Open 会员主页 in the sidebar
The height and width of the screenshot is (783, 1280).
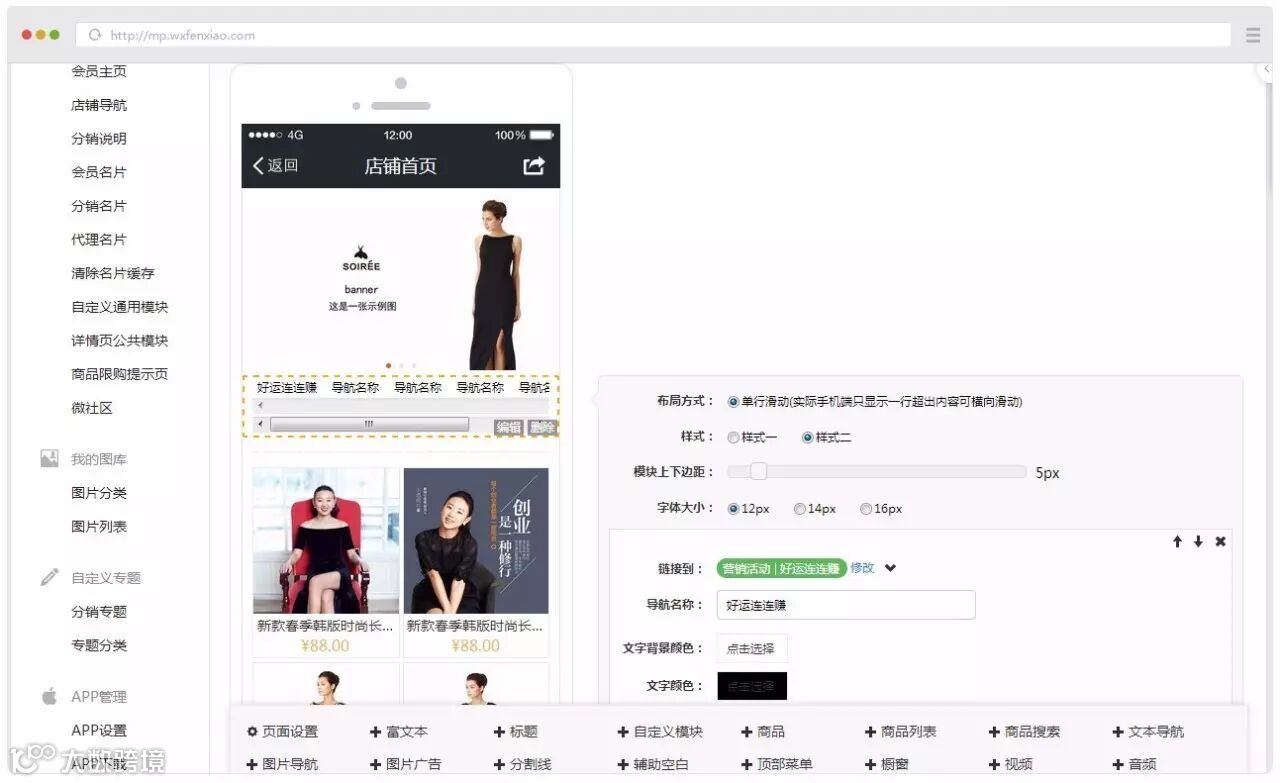tap(99, 71)
